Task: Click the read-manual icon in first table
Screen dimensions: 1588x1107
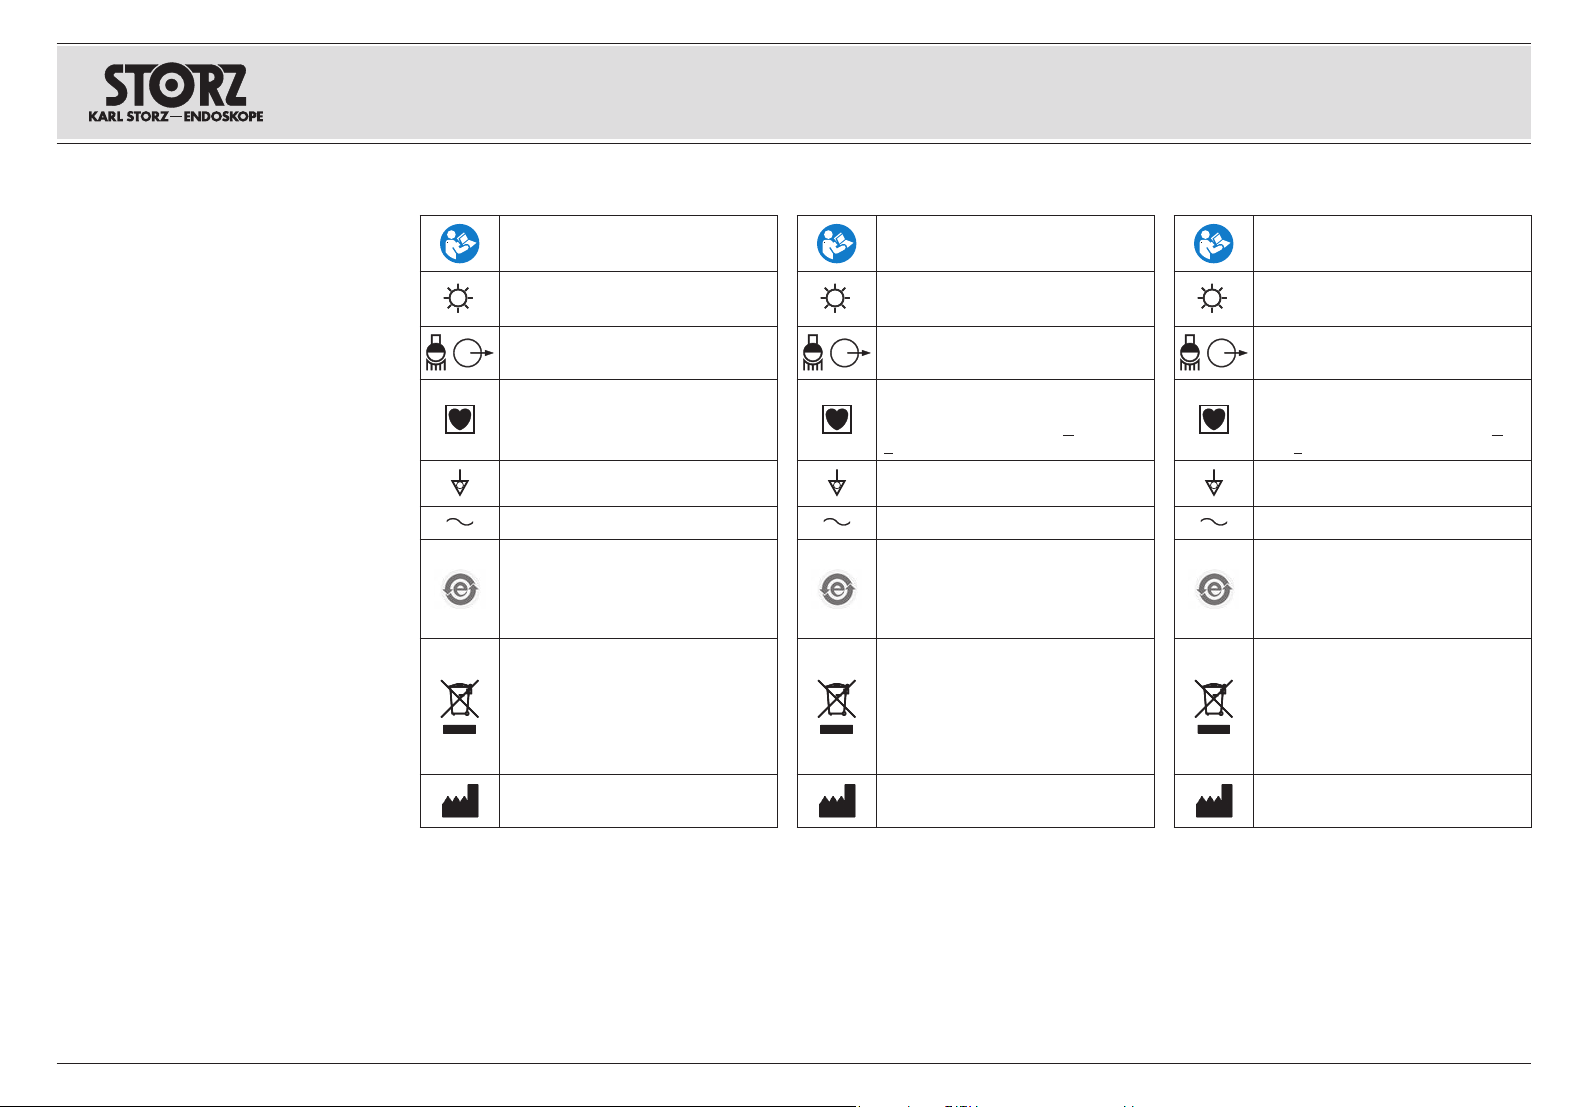Action: point(460,243)
